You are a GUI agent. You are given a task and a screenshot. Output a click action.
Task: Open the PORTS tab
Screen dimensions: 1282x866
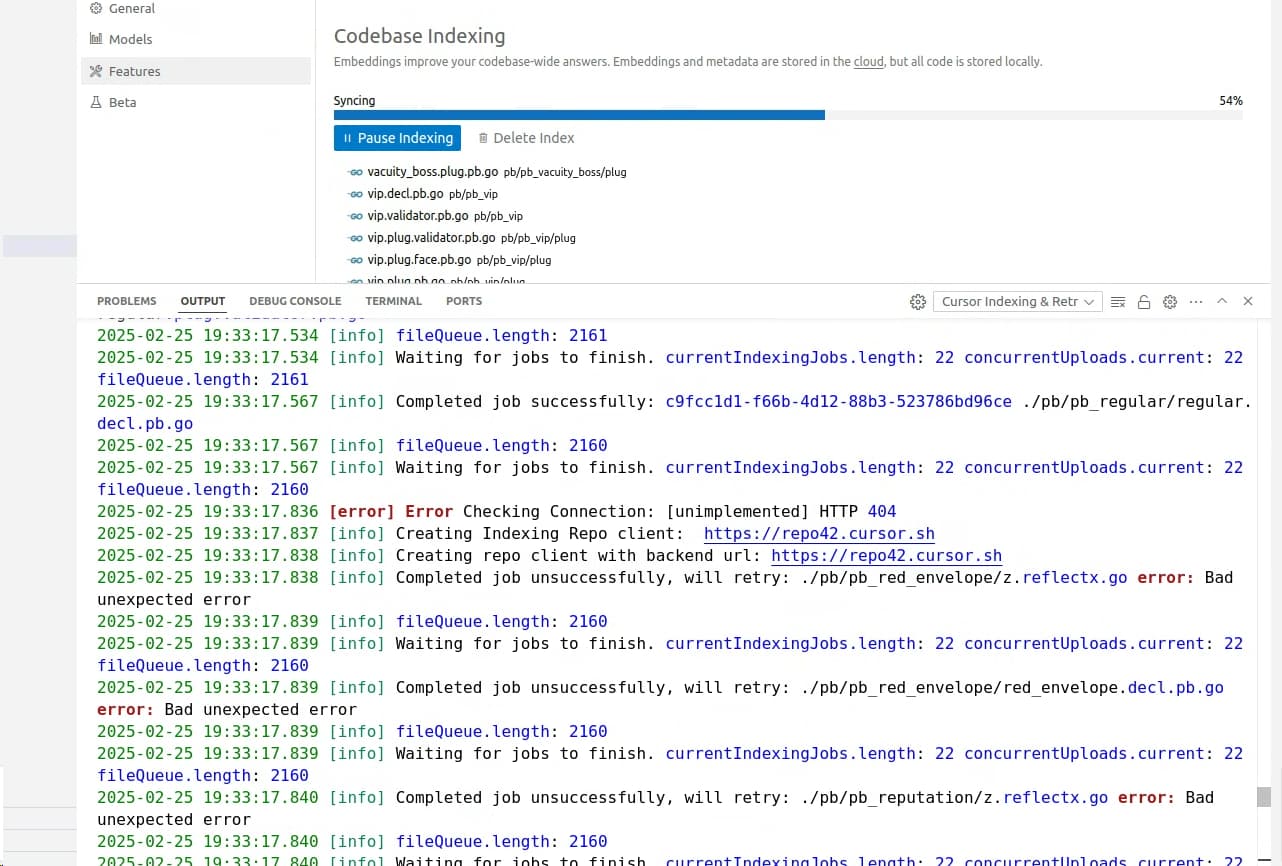(x=464, y=301)
